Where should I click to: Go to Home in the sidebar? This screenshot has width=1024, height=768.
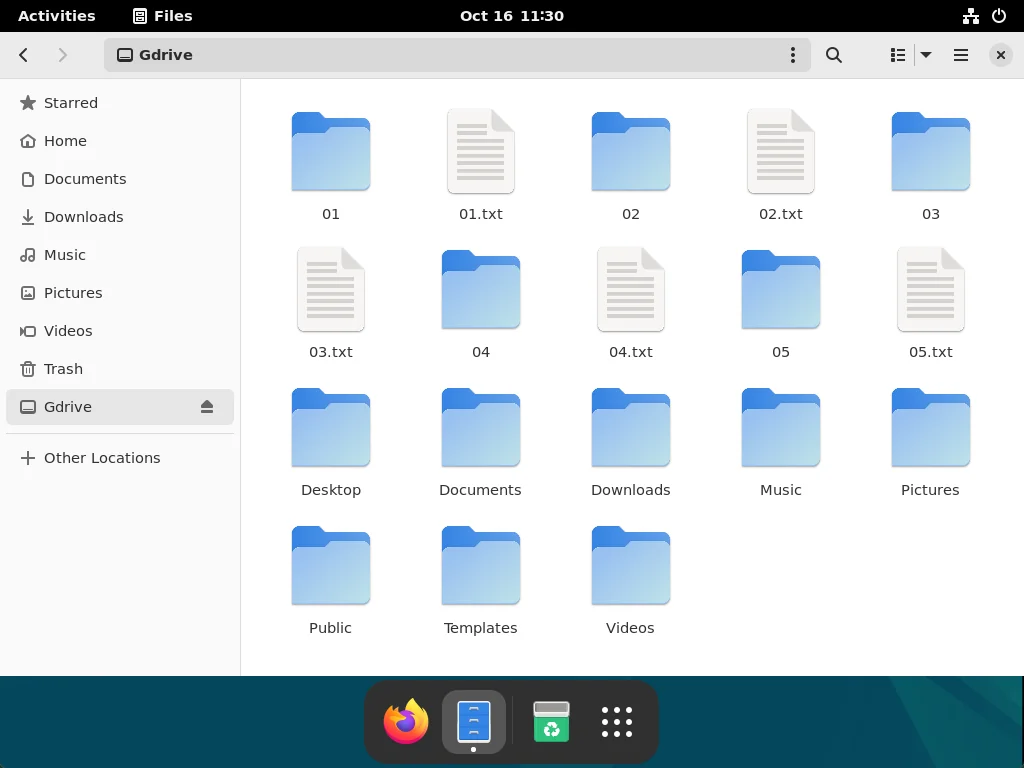click(x=120, y=141)
